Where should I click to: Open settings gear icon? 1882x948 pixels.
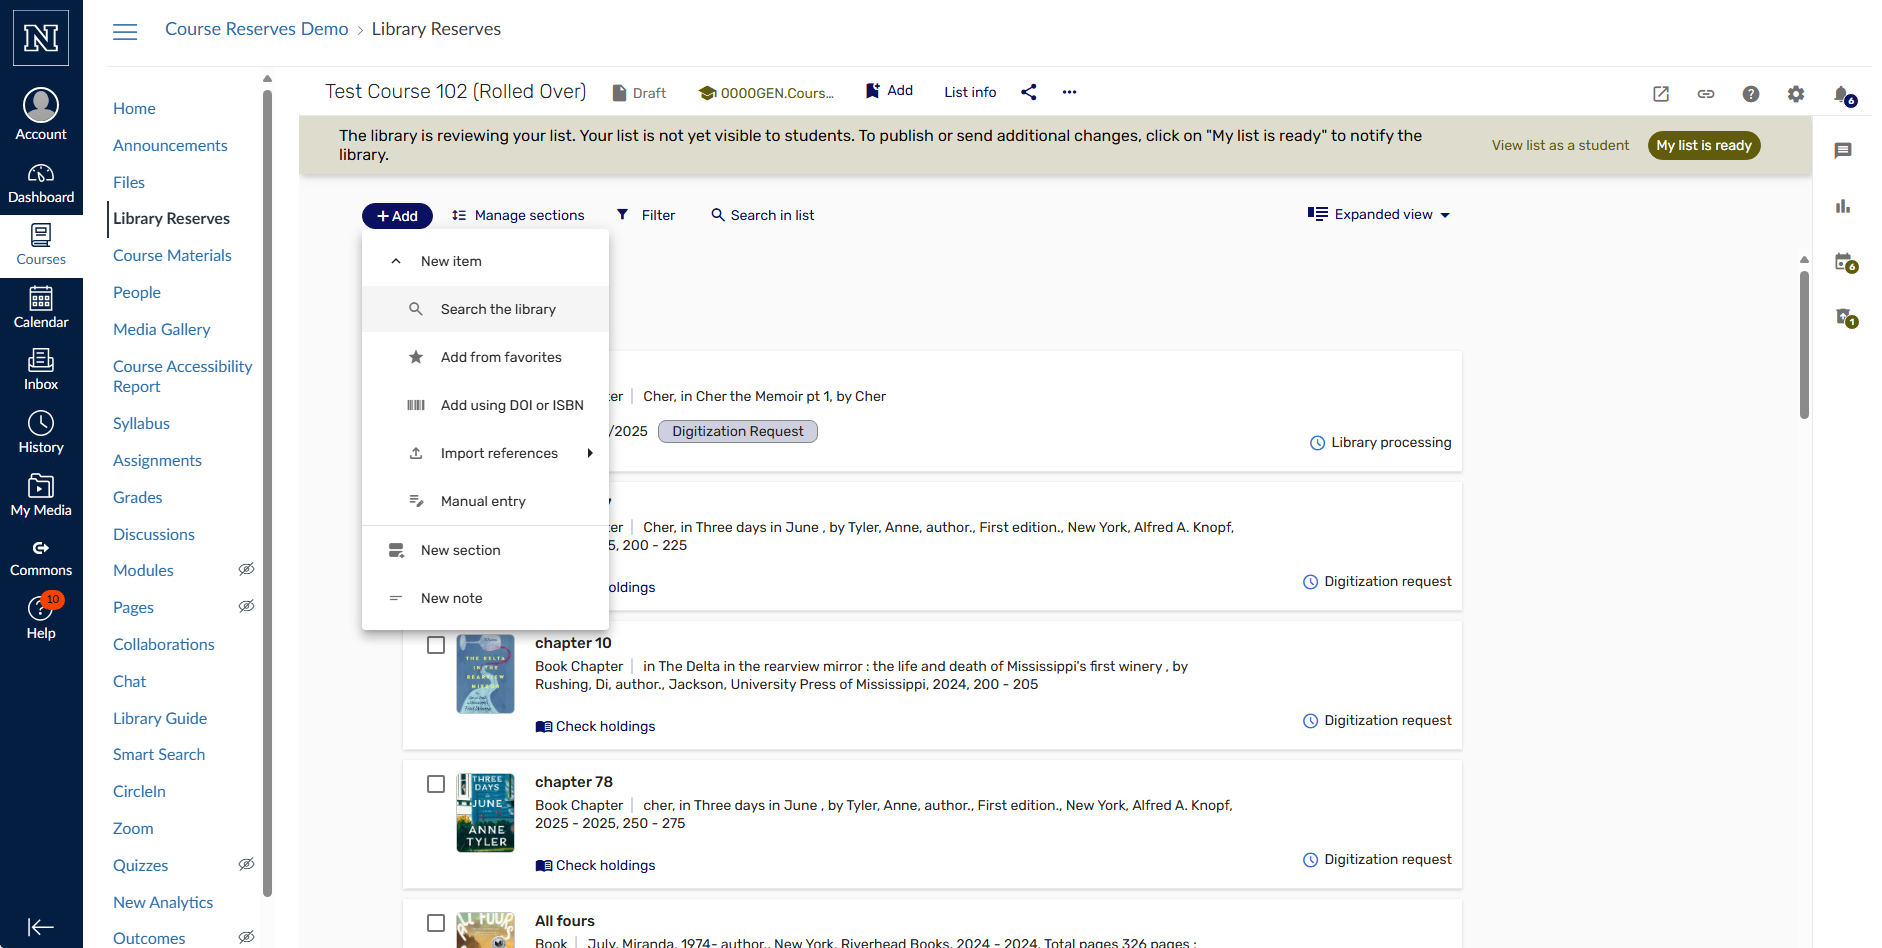point(1796,94)
